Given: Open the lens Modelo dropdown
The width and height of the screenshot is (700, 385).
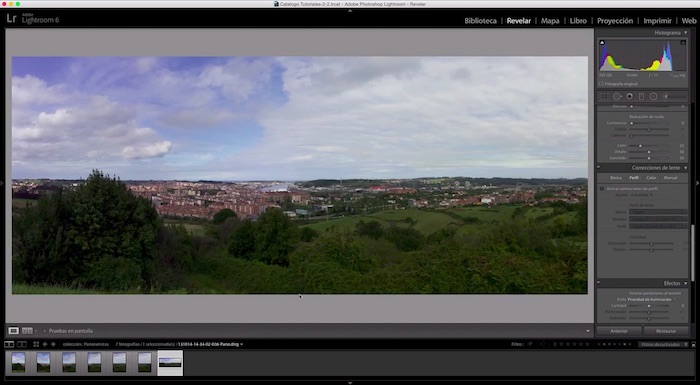Looking at the screenshot, I should pos(658,219).
